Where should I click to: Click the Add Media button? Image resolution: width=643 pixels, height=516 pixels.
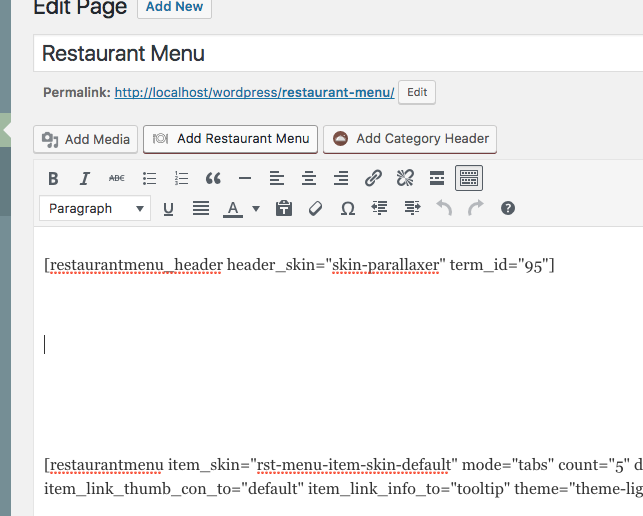(x=85, y=139)
